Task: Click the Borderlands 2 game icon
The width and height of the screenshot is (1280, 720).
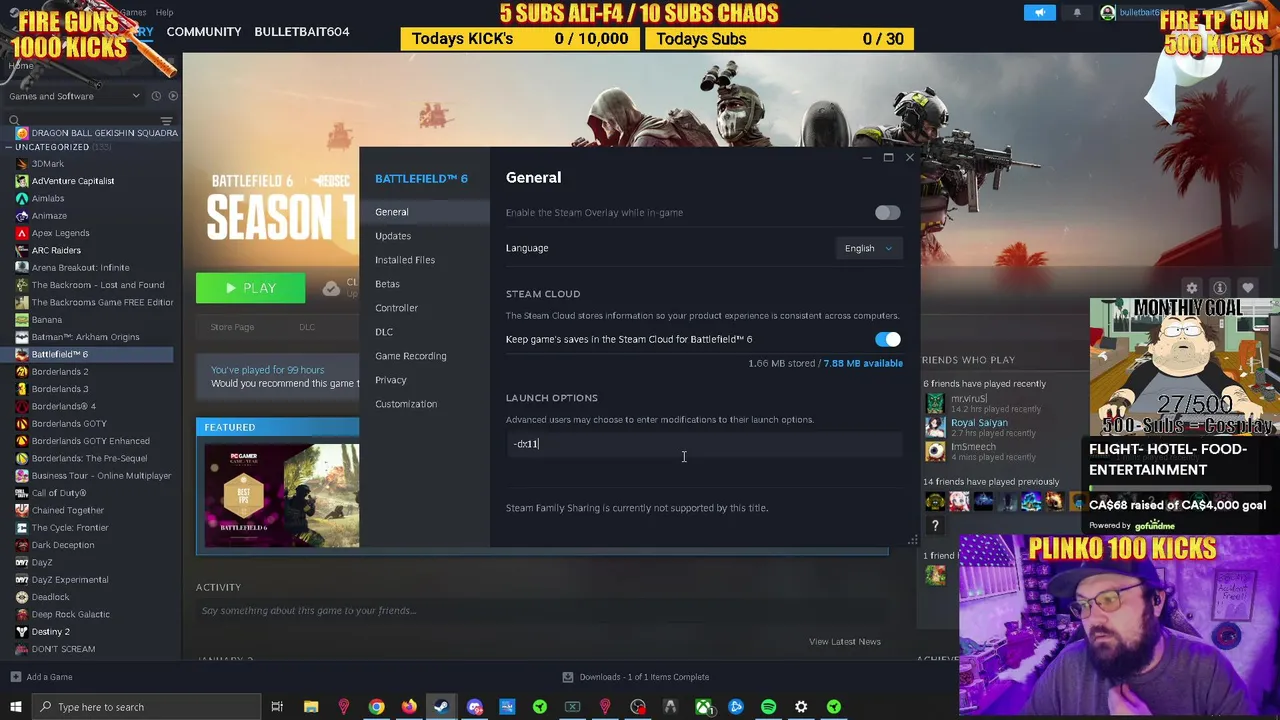Action: click(21, 372)
